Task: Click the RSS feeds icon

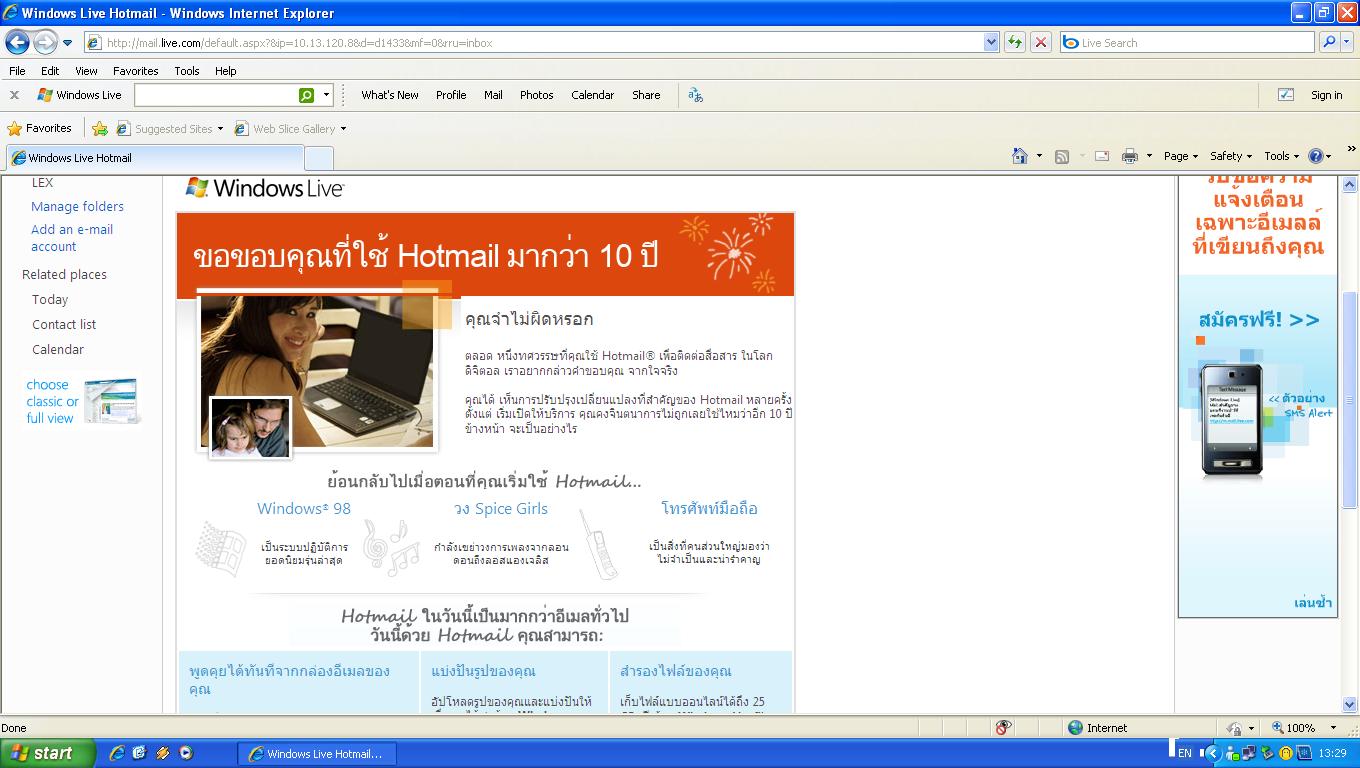Action: click(1062, 156)
